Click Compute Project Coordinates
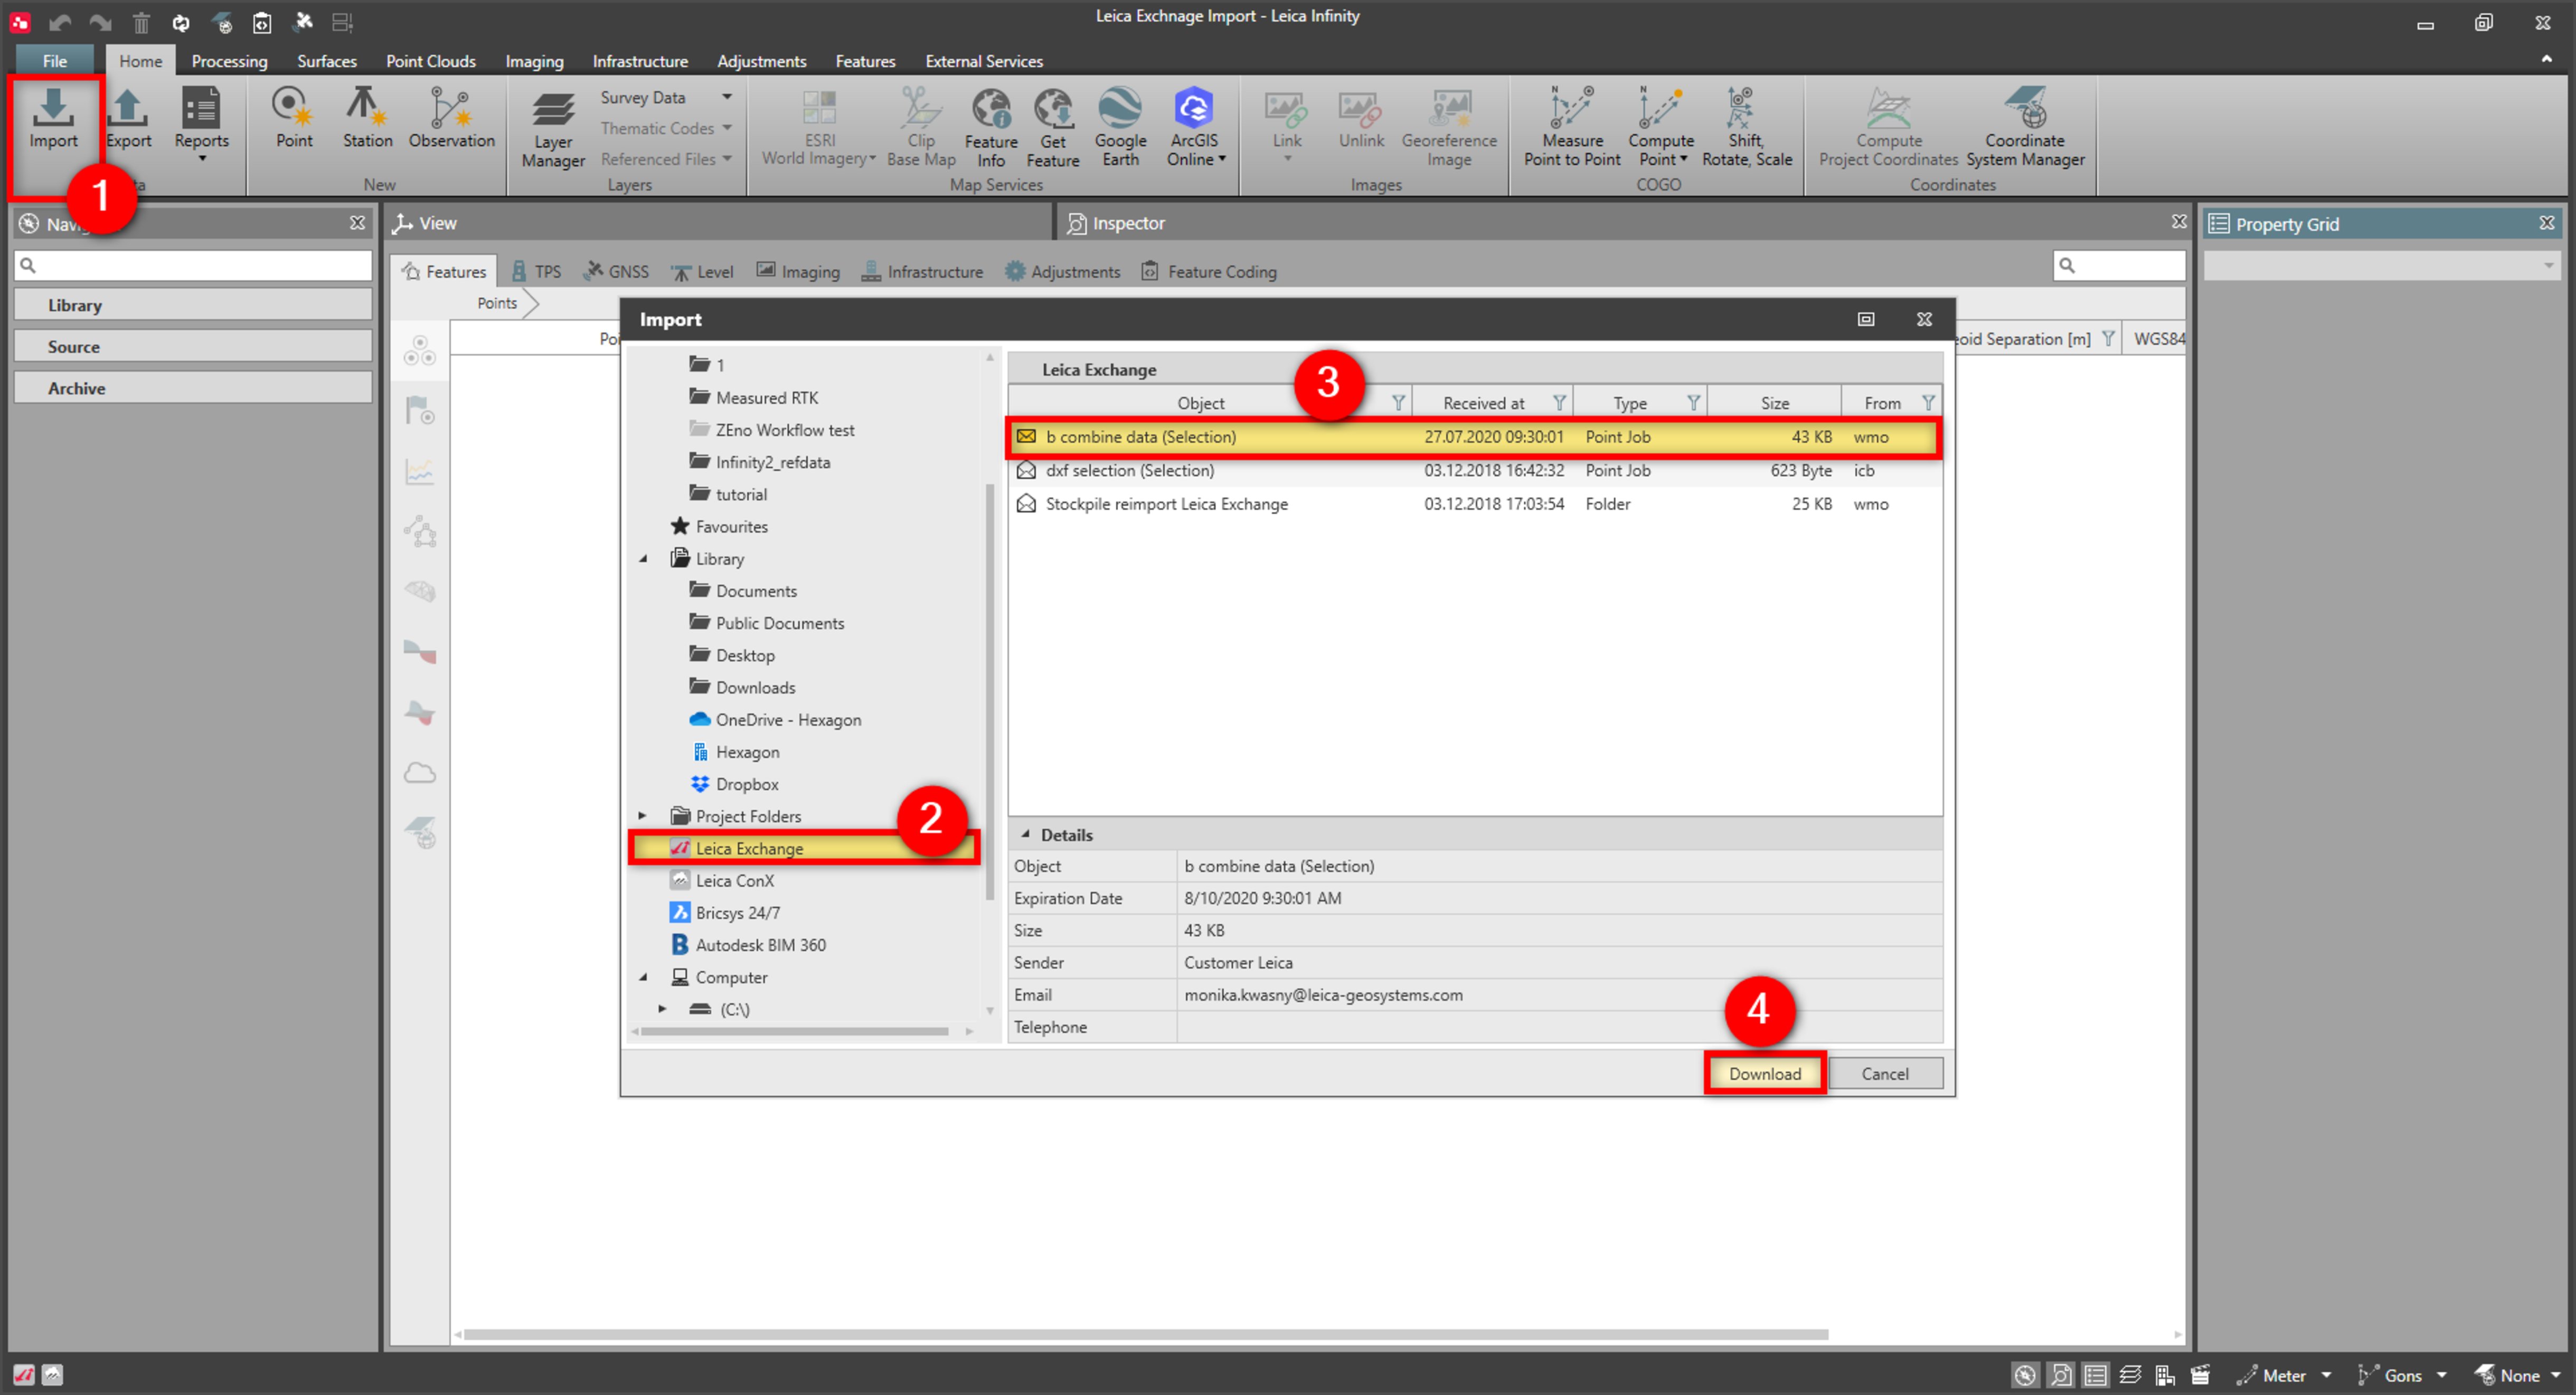The height and width of the screenshot is (1395, 2576). pos(1888,127)
